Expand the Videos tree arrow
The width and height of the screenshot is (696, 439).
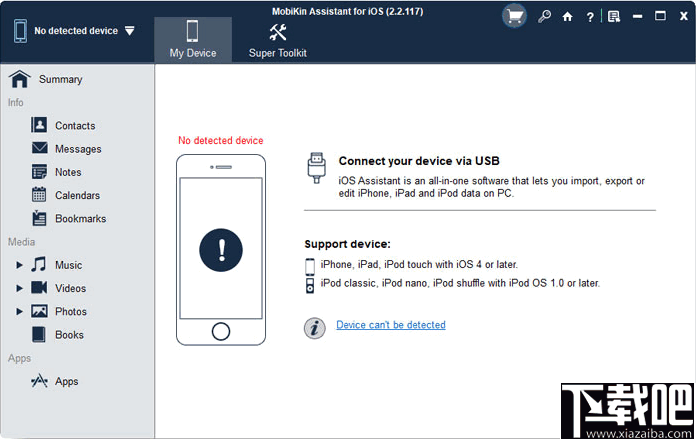click(19, 288)
